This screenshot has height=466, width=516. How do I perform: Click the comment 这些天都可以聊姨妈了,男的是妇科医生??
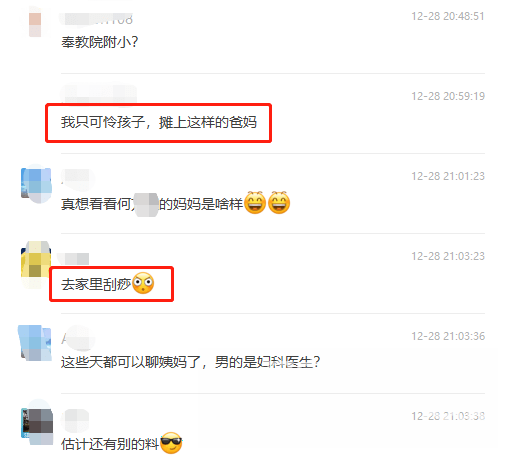(190, 362)
